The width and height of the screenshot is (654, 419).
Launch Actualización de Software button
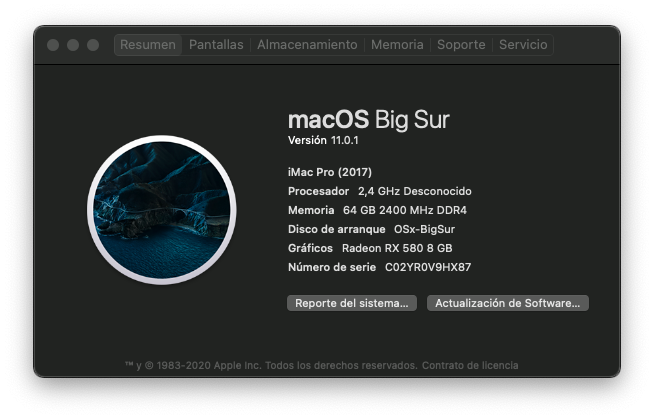(508, 303)
